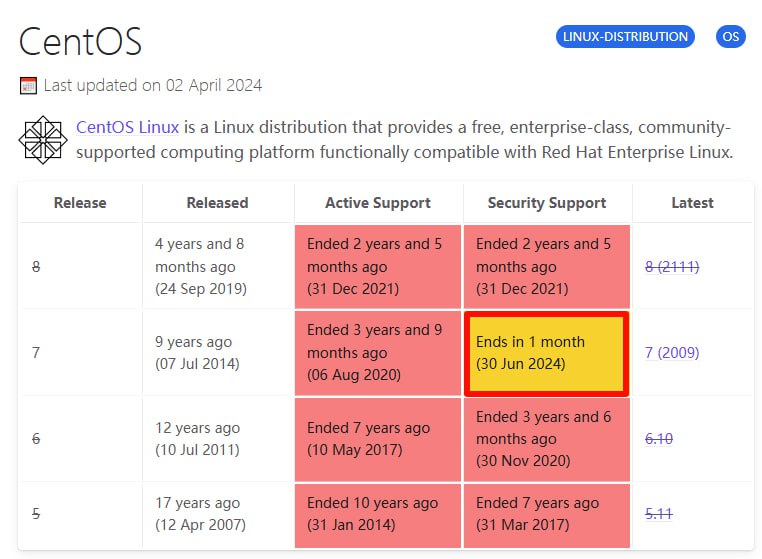The width and height of the screenshot is (762, 559).
Task: Click the Release column header
Action: [x=80, y=203]
